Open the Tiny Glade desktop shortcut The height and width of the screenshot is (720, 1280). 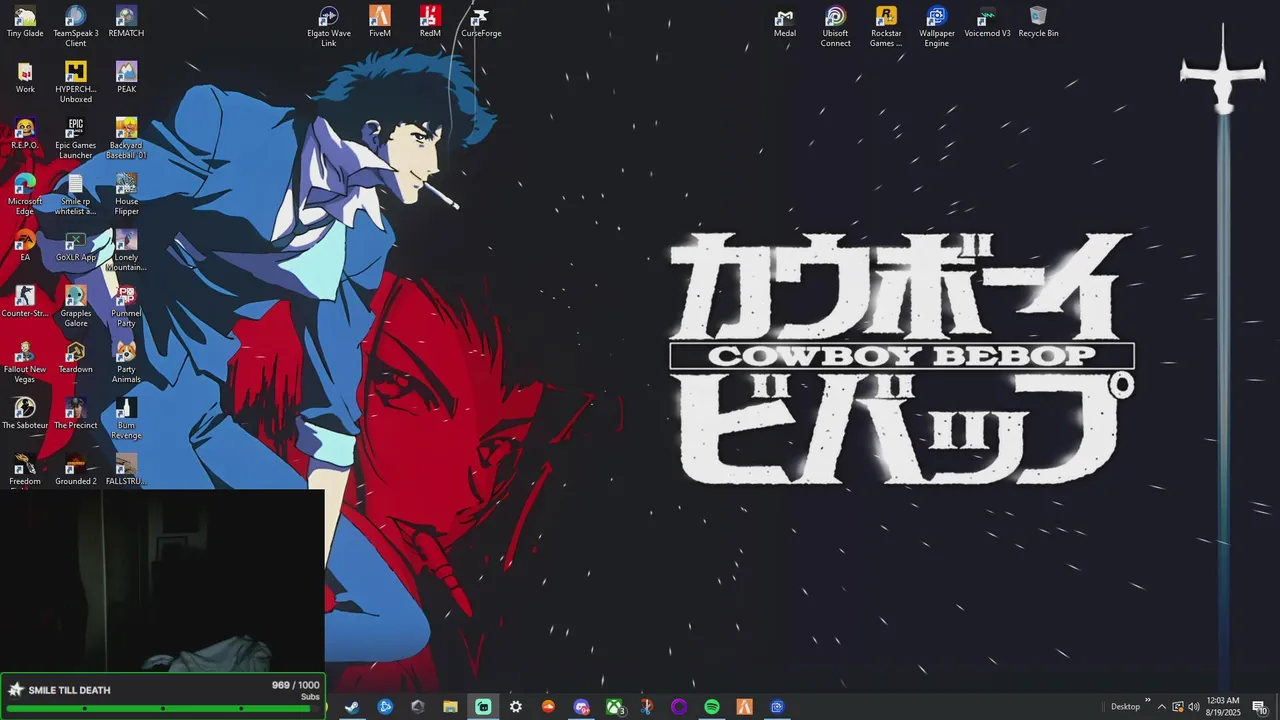25,22
